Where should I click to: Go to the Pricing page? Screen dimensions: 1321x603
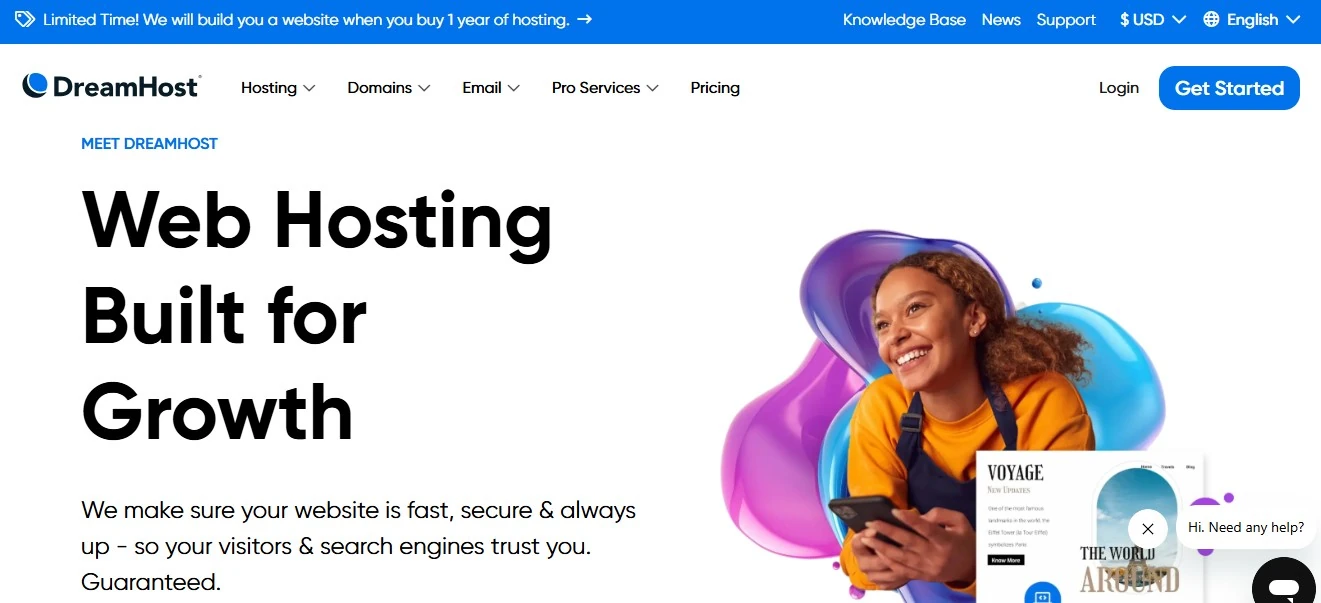(715, 88)
